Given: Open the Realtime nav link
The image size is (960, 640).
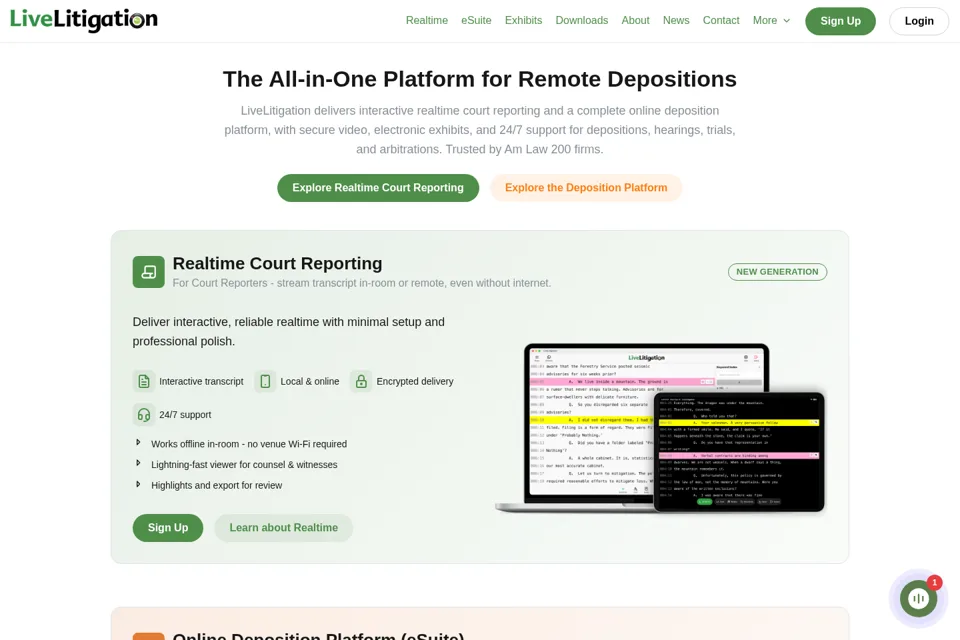Looking at the screenshot, I should [427, 20].
